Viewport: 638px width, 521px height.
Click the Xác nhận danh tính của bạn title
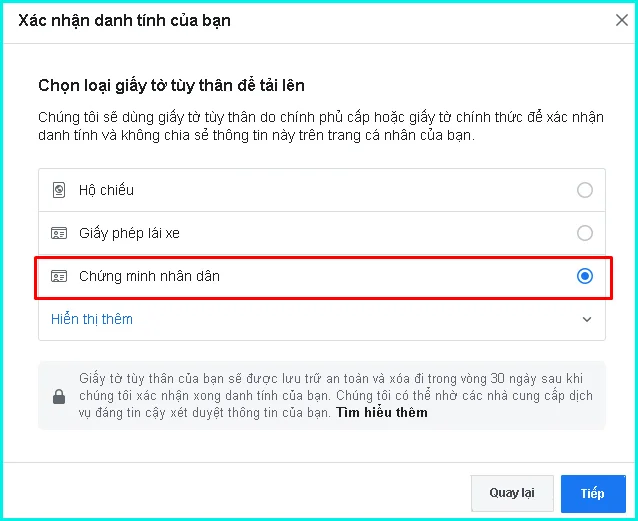[125, 20]
